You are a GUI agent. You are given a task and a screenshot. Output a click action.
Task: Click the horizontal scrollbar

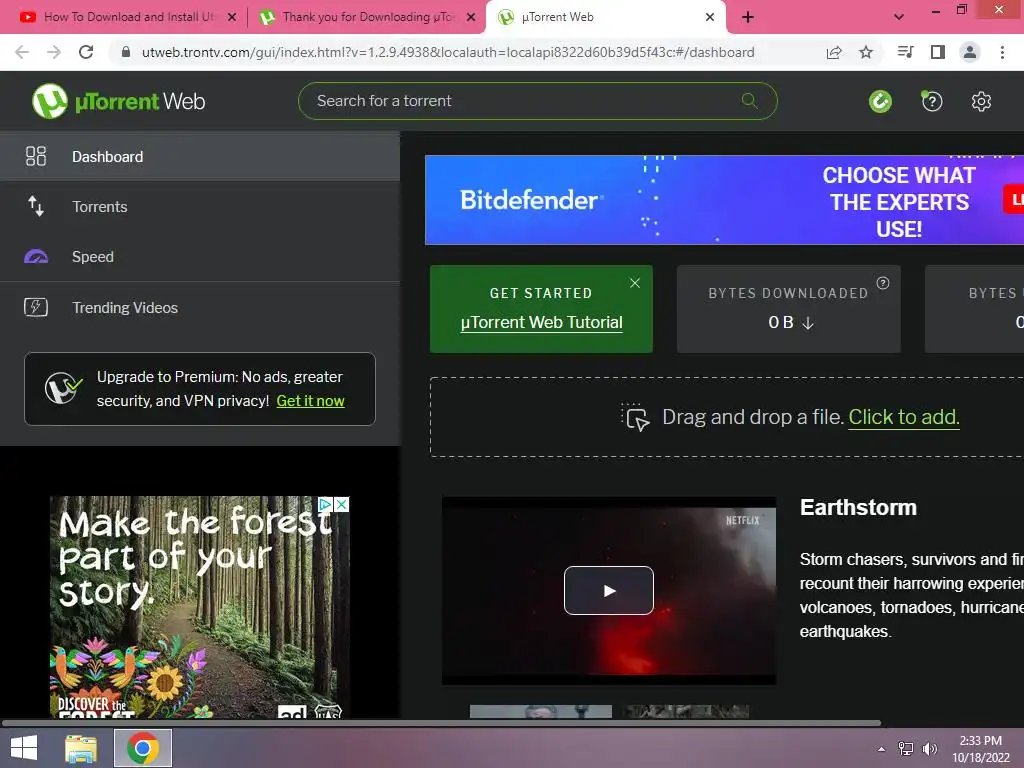tap(441, 723)
